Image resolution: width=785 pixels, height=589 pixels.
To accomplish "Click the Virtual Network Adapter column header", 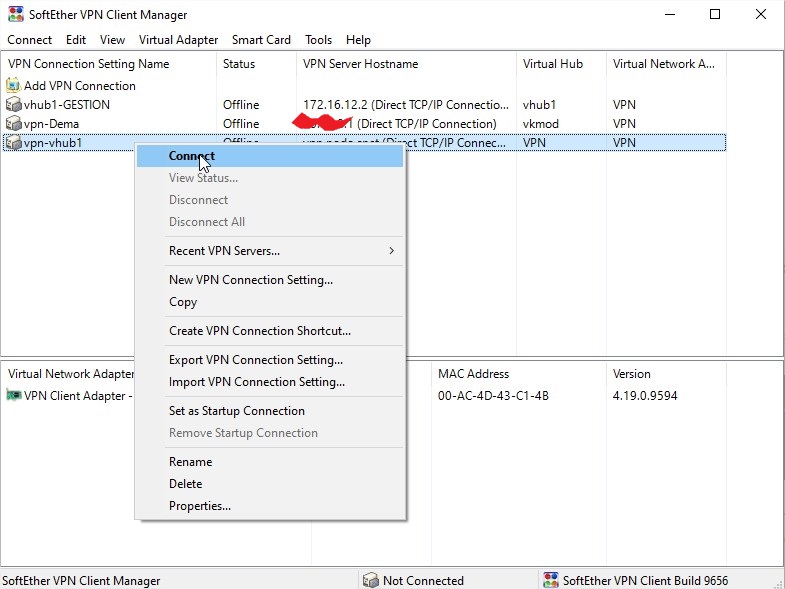I will tap(69, 374).
